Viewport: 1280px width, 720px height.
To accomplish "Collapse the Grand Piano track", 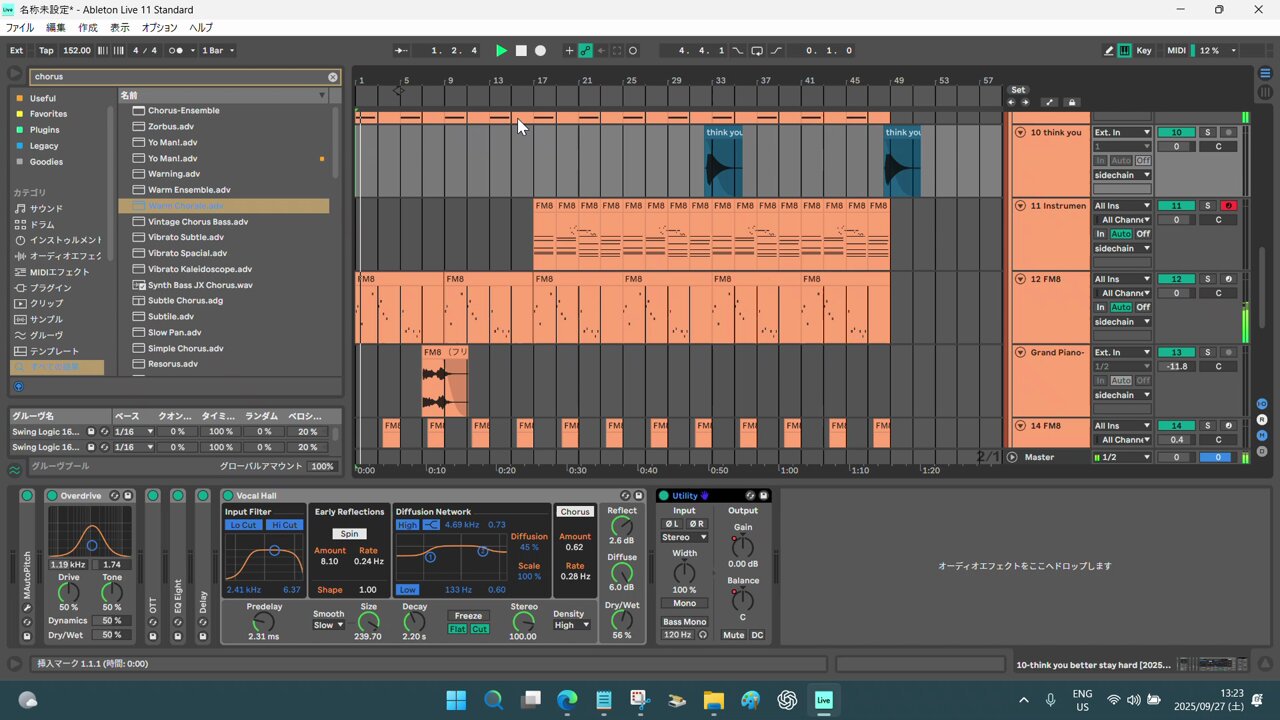I will click(1020, 352).
